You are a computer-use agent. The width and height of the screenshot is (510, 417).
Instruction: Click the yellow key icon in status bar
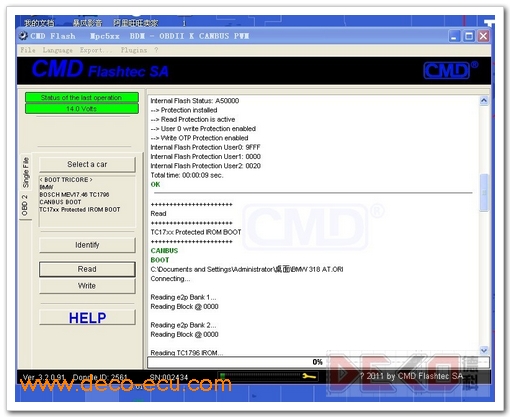point(309,377)
